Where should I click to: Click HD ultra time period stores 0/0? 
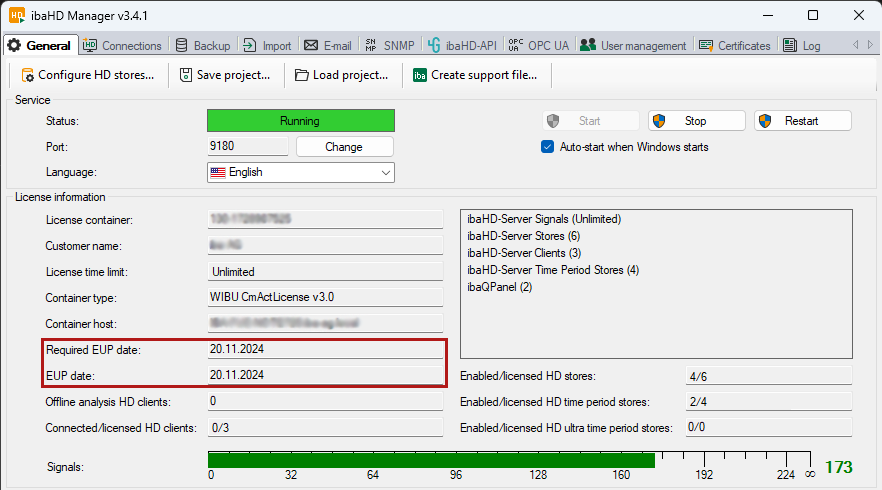coord(768,428)
